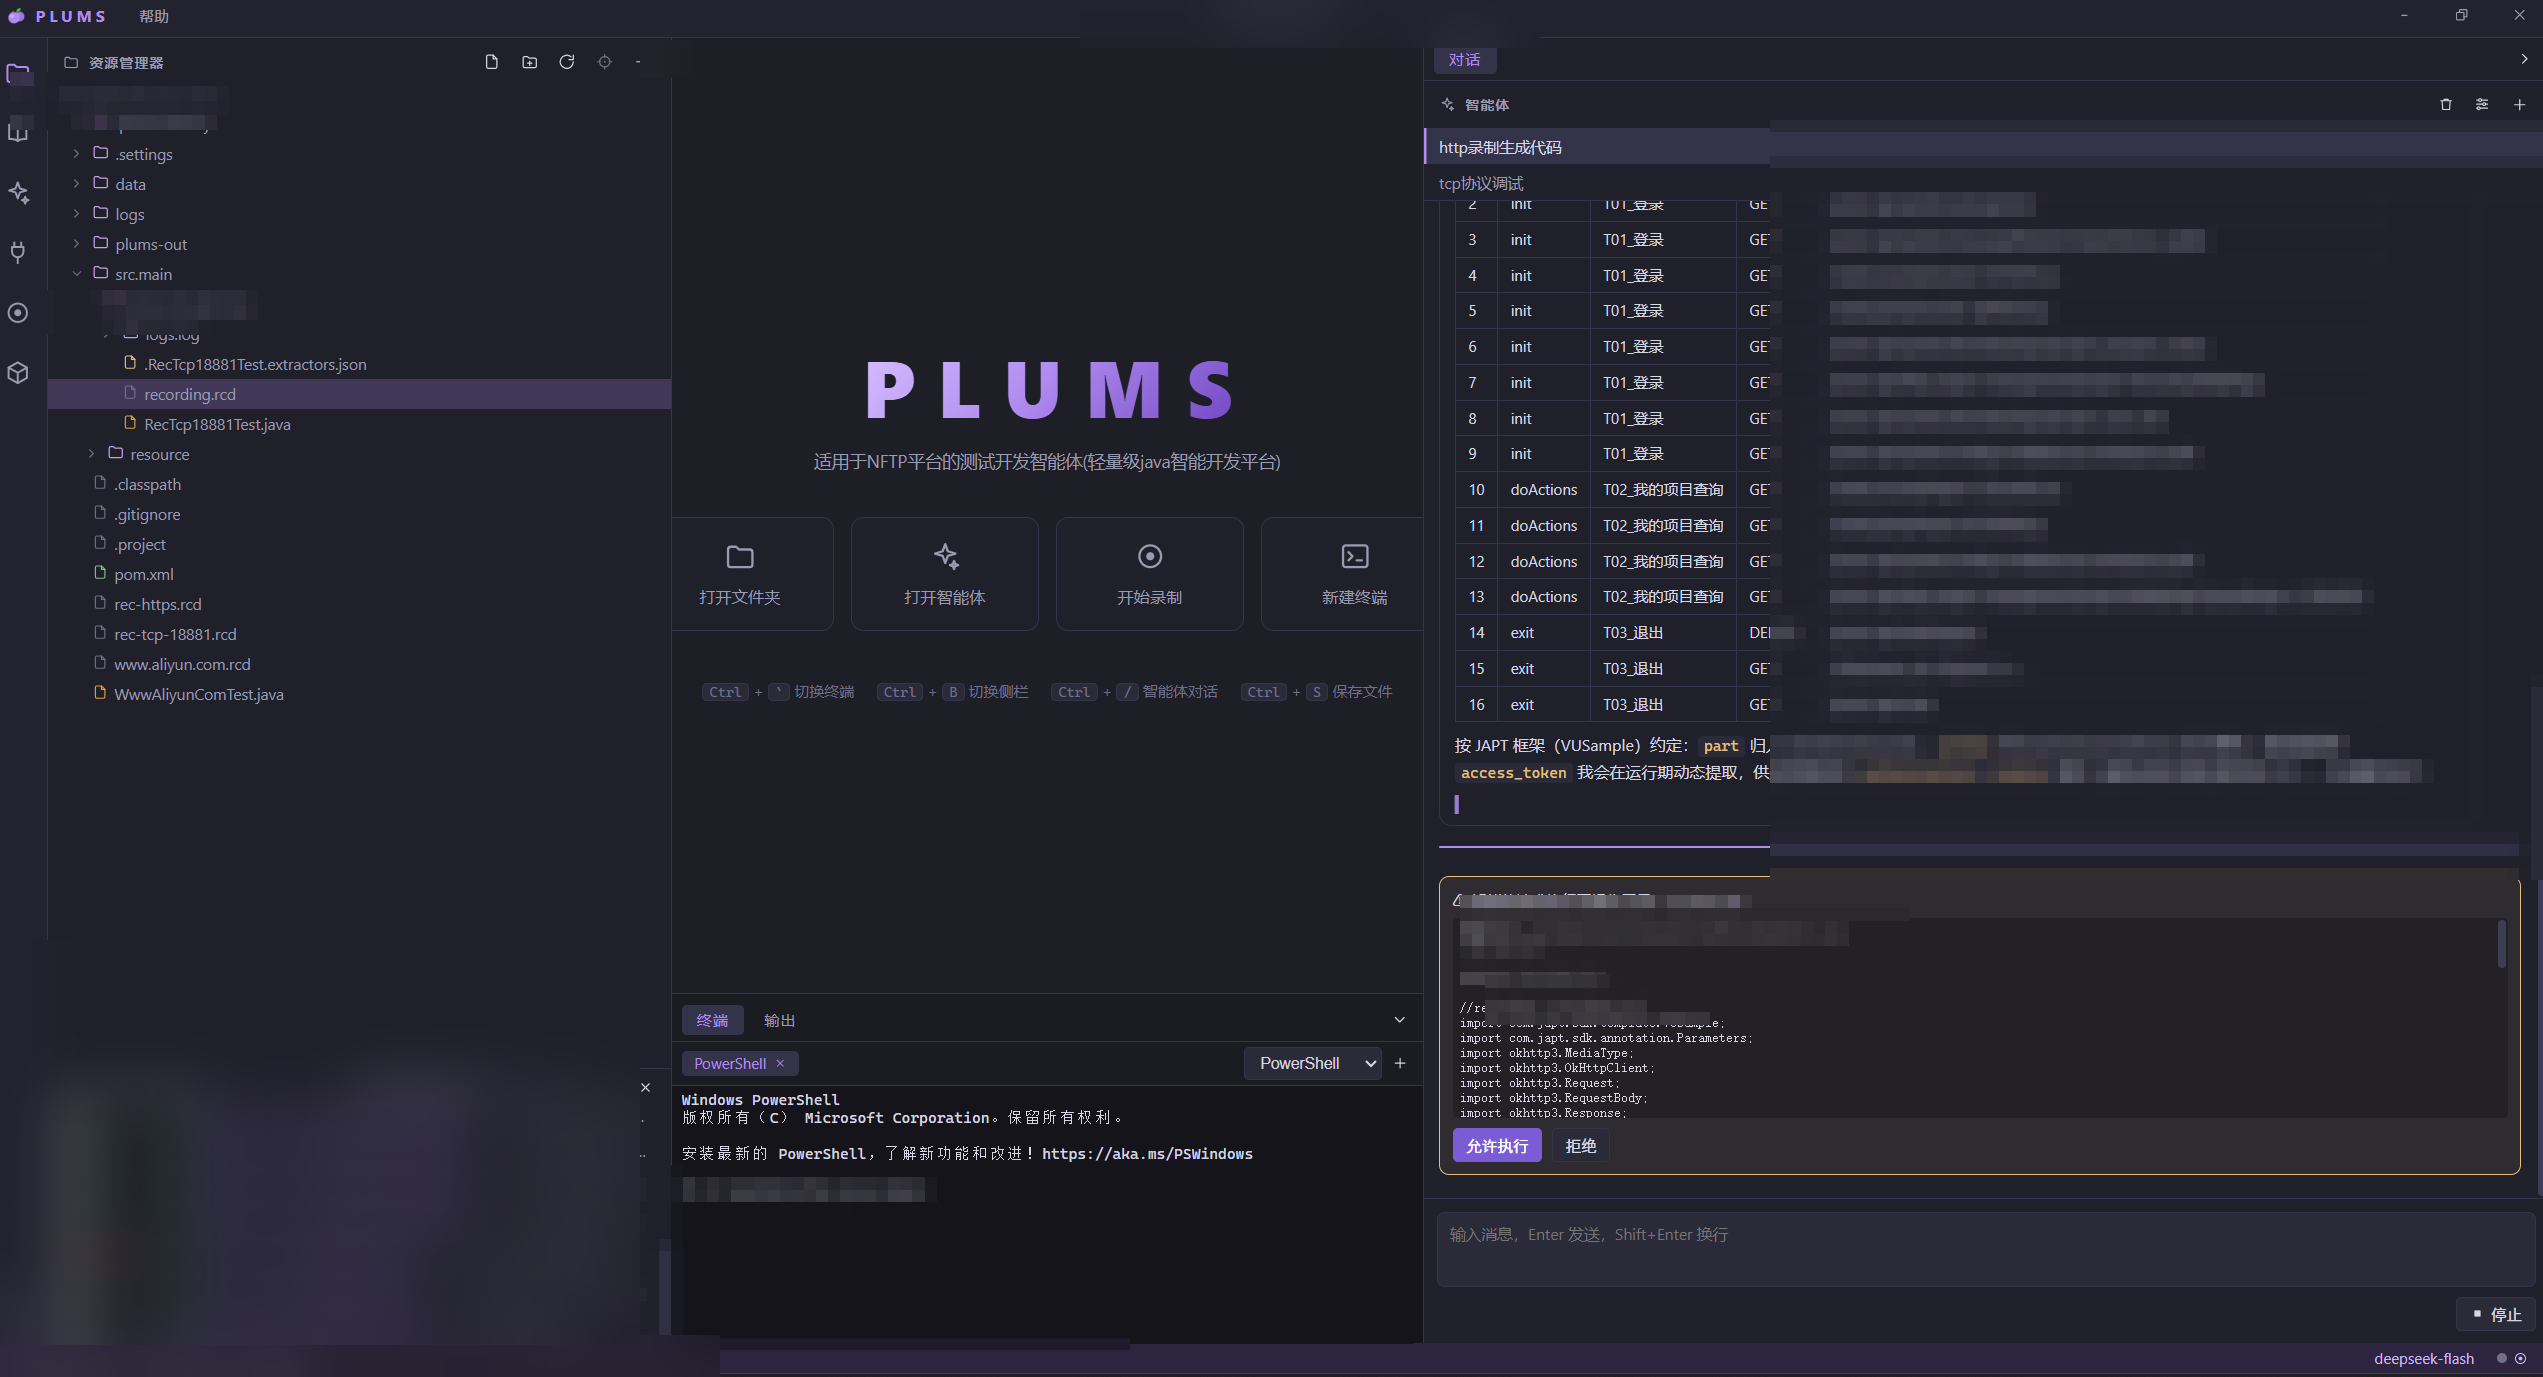Switch to the 输出 tab
2543x1377 pixels.
click(x=779, y=1020)
